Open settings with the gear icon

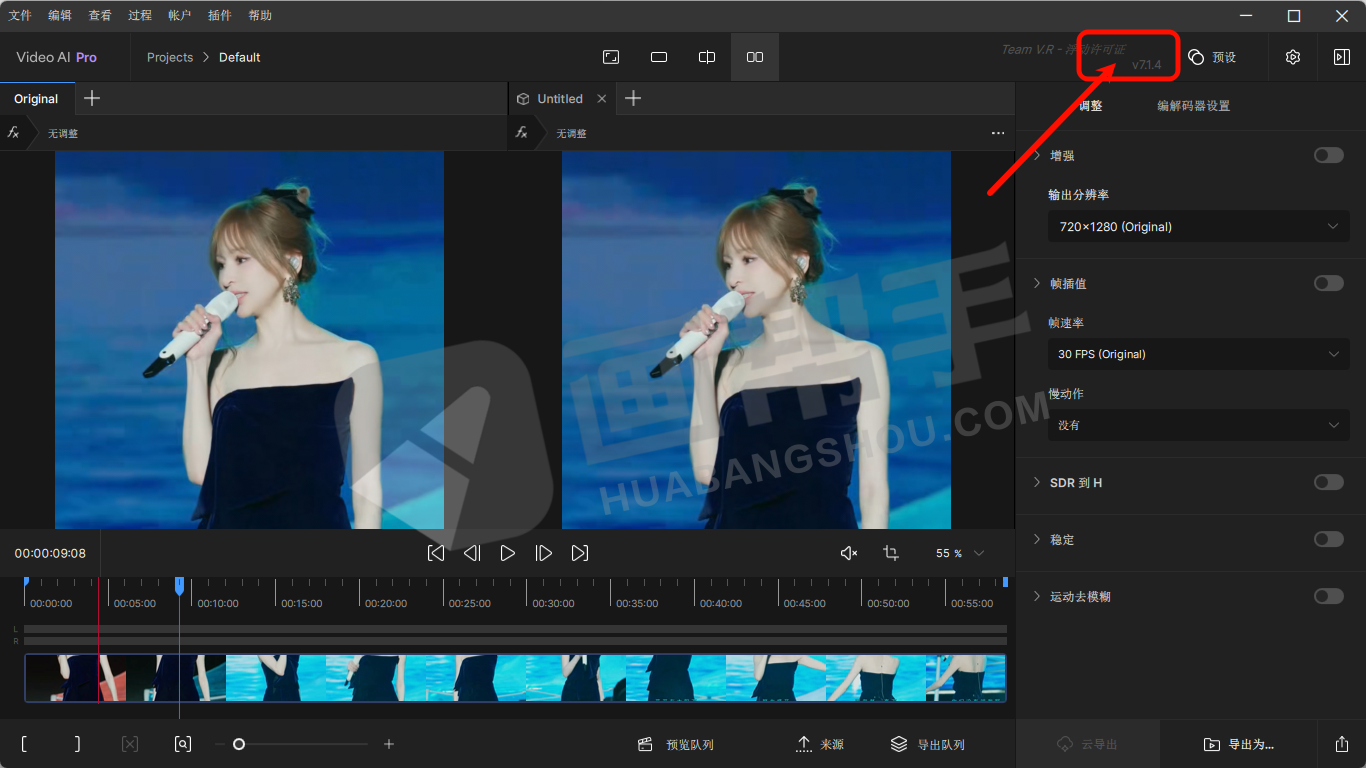(1293, 57)
